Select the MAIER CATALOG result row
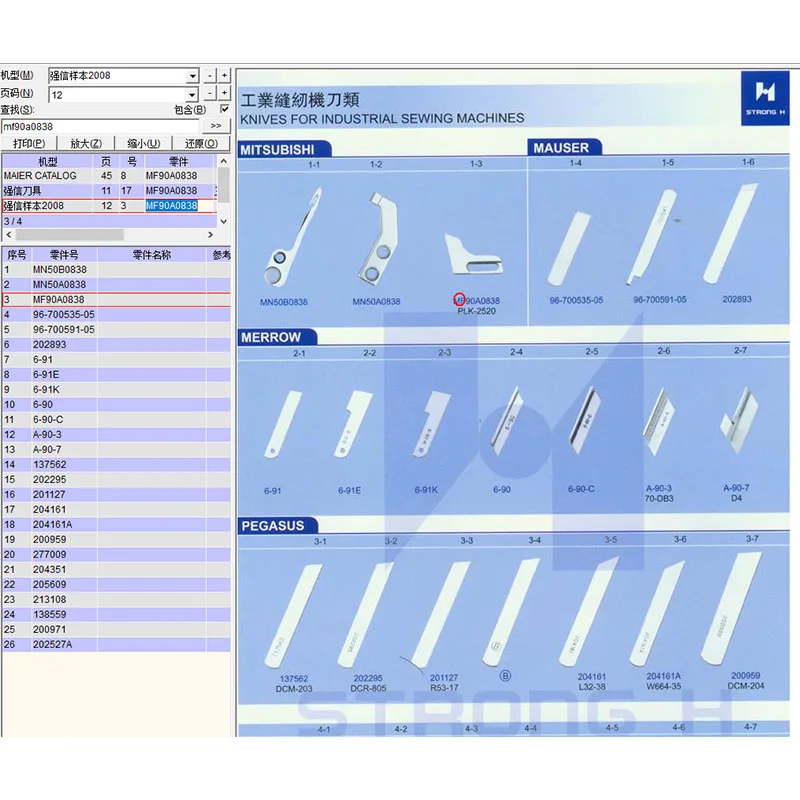Screen dimensions: 800x800 [109, 176]
